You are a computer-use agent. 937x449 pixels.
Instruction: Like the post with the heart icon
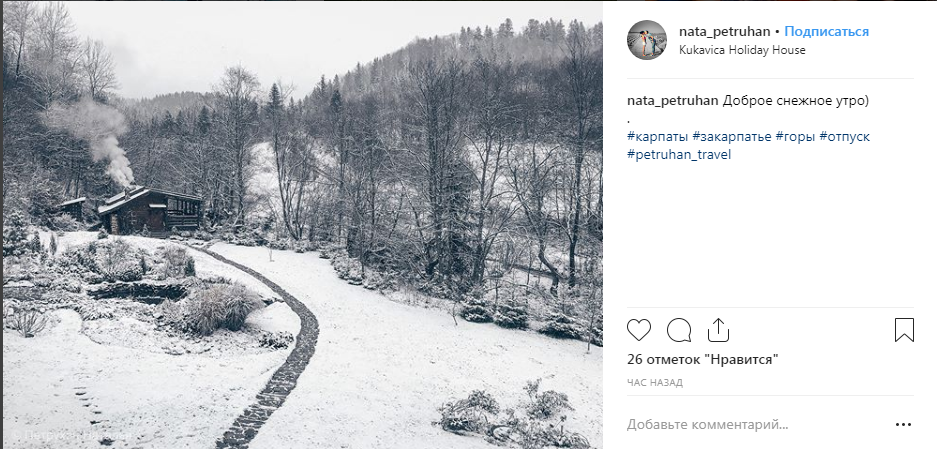tap(639, 330)
